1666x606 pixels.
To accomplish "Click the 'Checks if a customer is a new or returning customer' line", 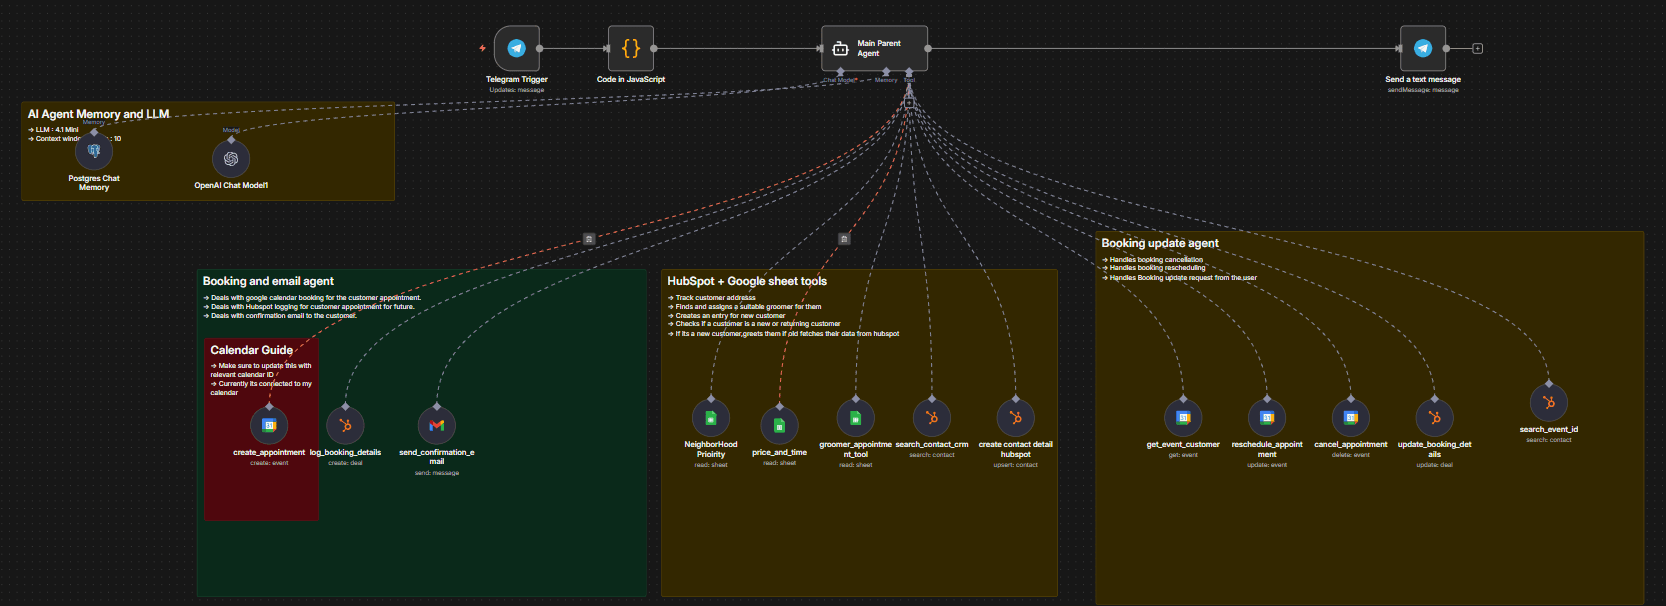I will pyautogui.click(x=754, y=324).
